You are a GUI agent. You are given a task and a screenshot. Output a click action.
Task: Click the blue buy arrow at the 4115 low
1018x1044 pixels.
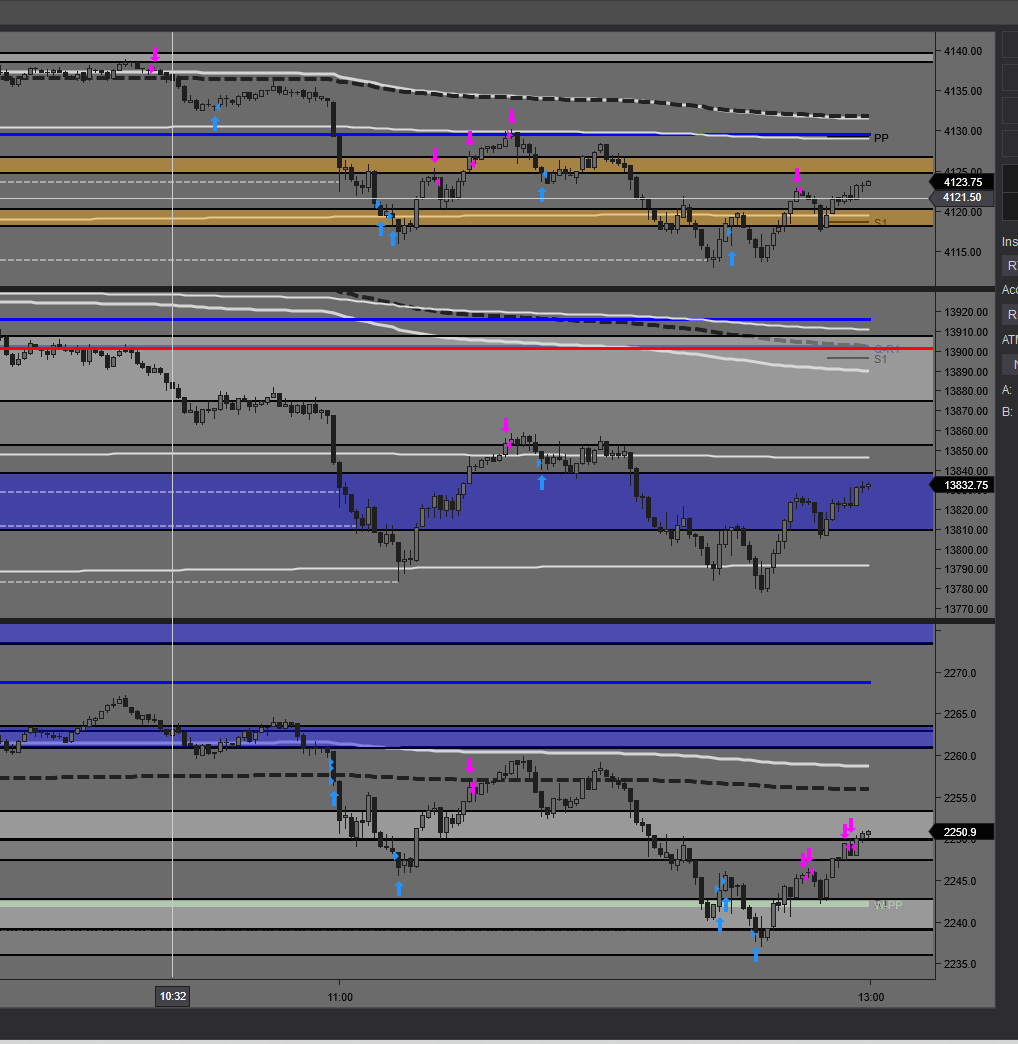pos(732,258)
